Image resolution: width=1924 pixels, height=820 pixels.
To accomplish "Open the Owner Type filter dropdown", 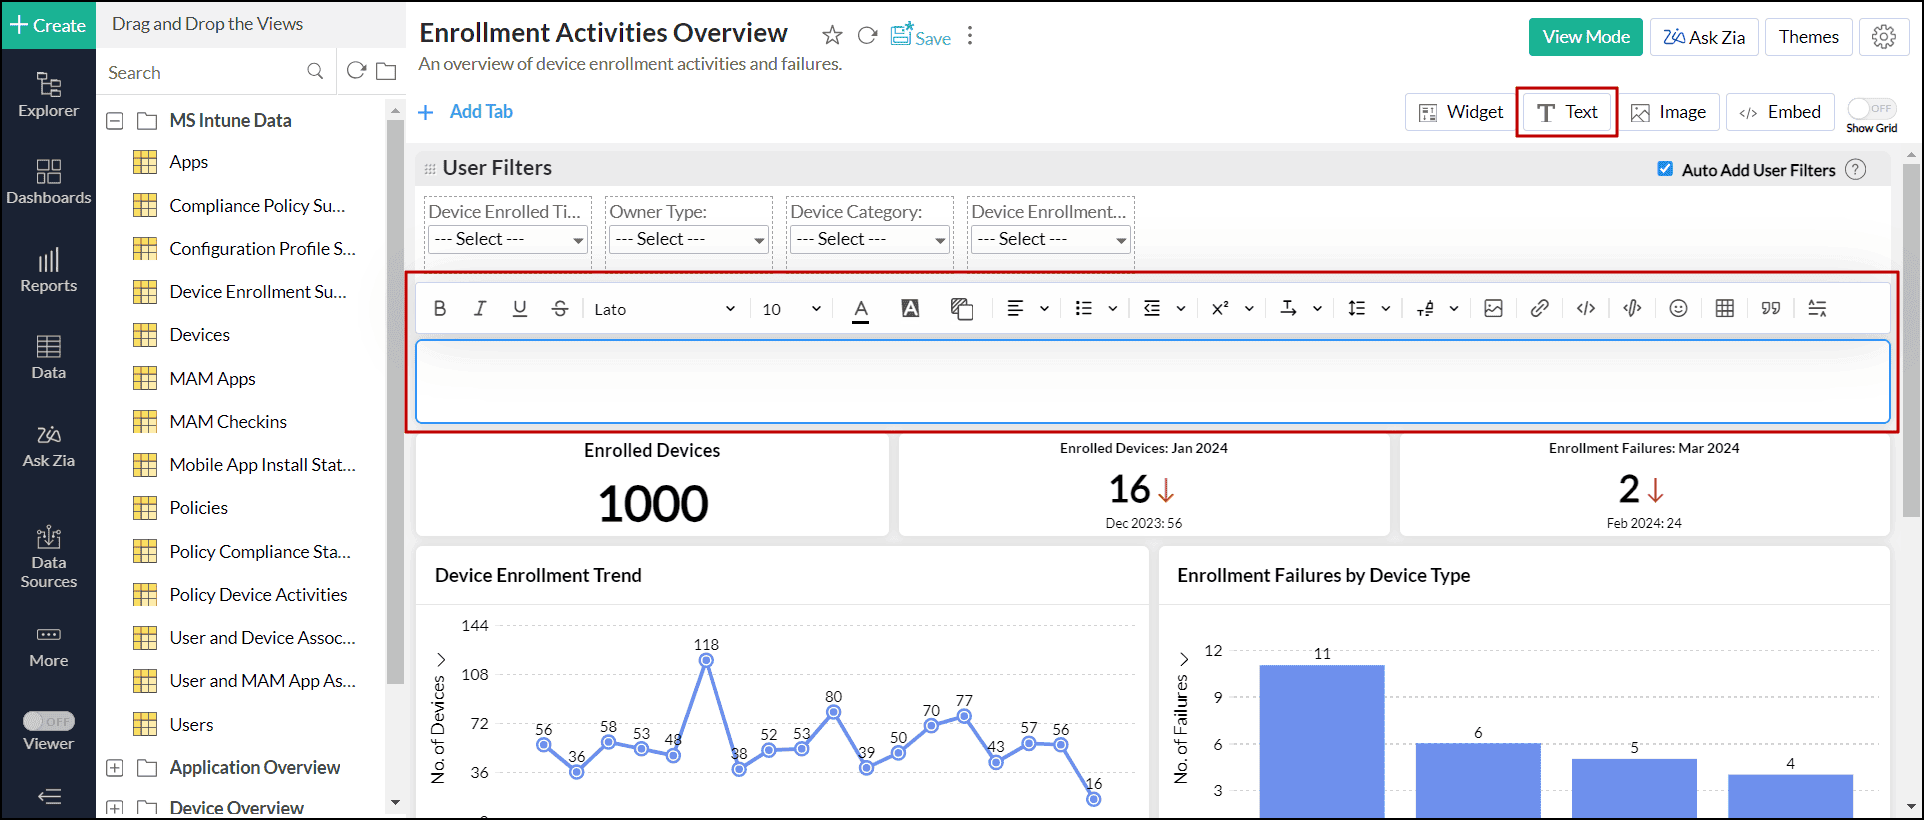I will click(x=688, y=239).
